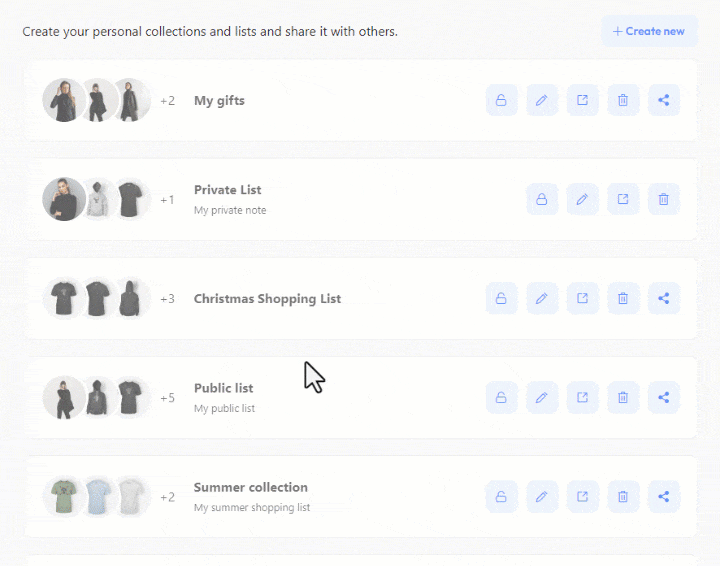The image size is (720, 566).
Task: Click green t-shirt thumbnail in Summer collection
Action: pyautogui.click(x=63, y=496)
